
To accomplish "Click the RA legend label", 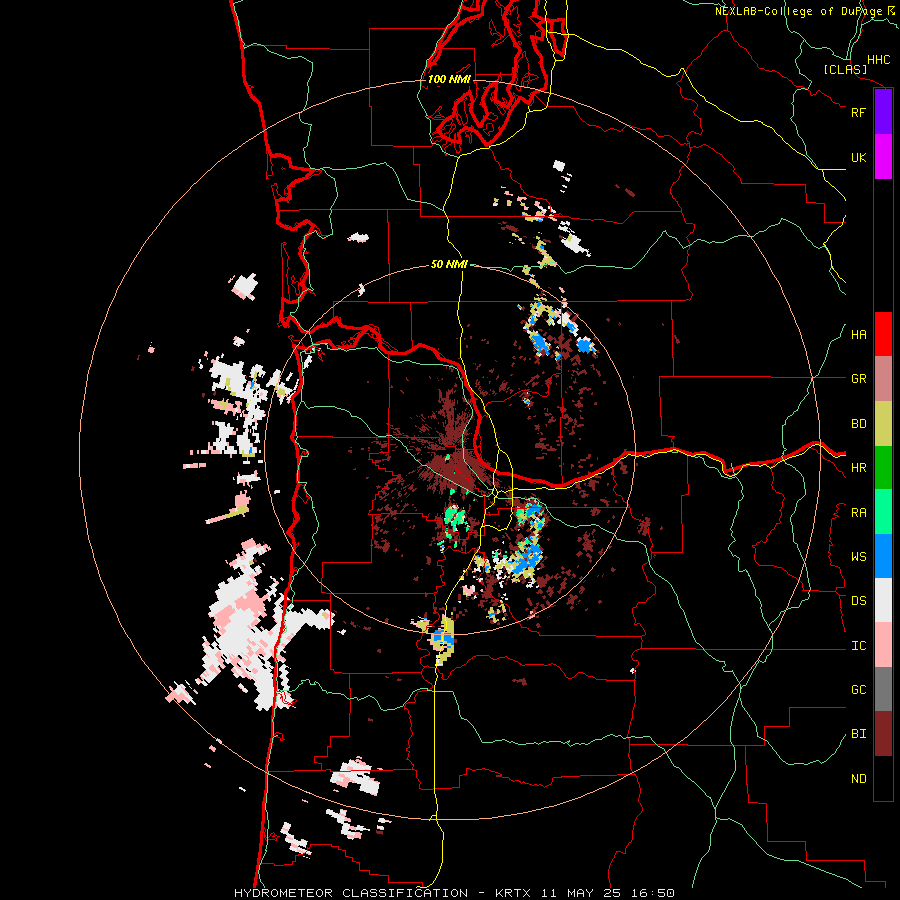I will tap(858, 513).
